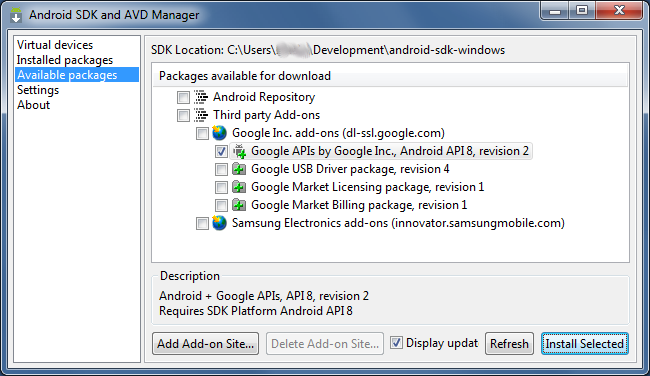
Task: Select Google USB Driver package, revision 4
Action: [350, 169]
